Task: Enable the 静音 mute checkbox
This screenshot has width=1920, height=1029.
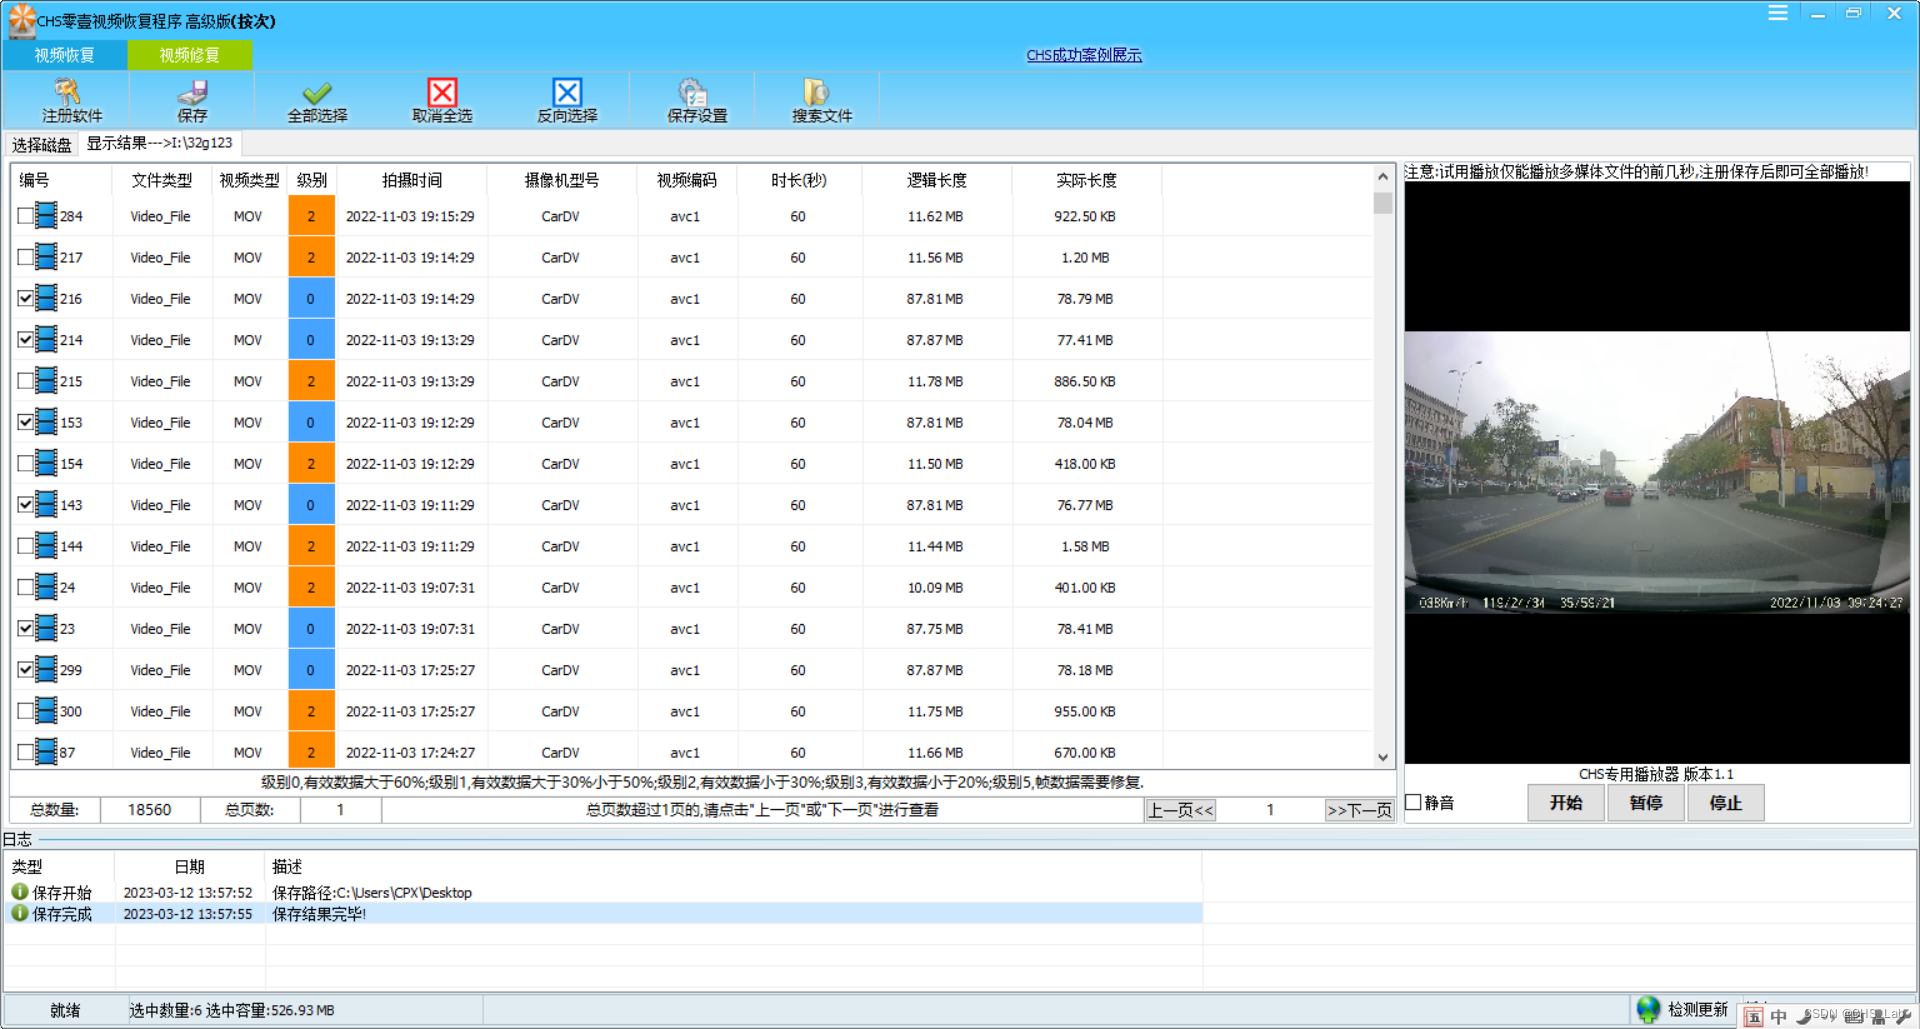Action: pyautogui.click(x=1413, y=802)
